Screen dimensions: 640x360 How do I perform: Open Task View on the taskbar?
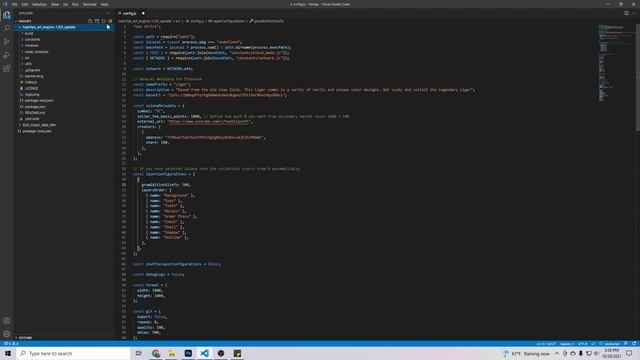click(x=139, y=353)
